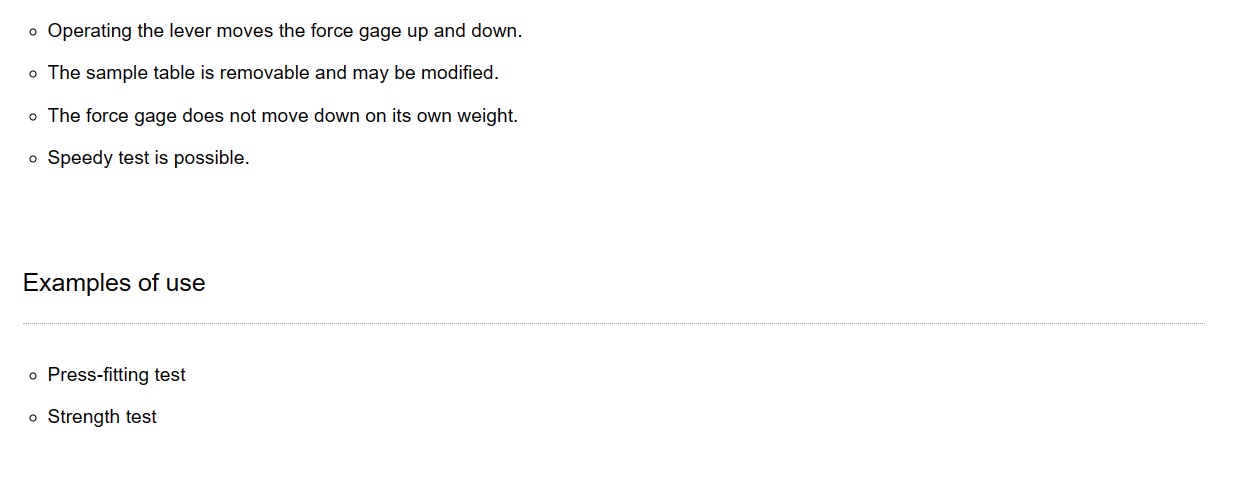Screen dimensions: 1243x495
Task: Click the "Press-fitting test" list item
Action: 117,375
